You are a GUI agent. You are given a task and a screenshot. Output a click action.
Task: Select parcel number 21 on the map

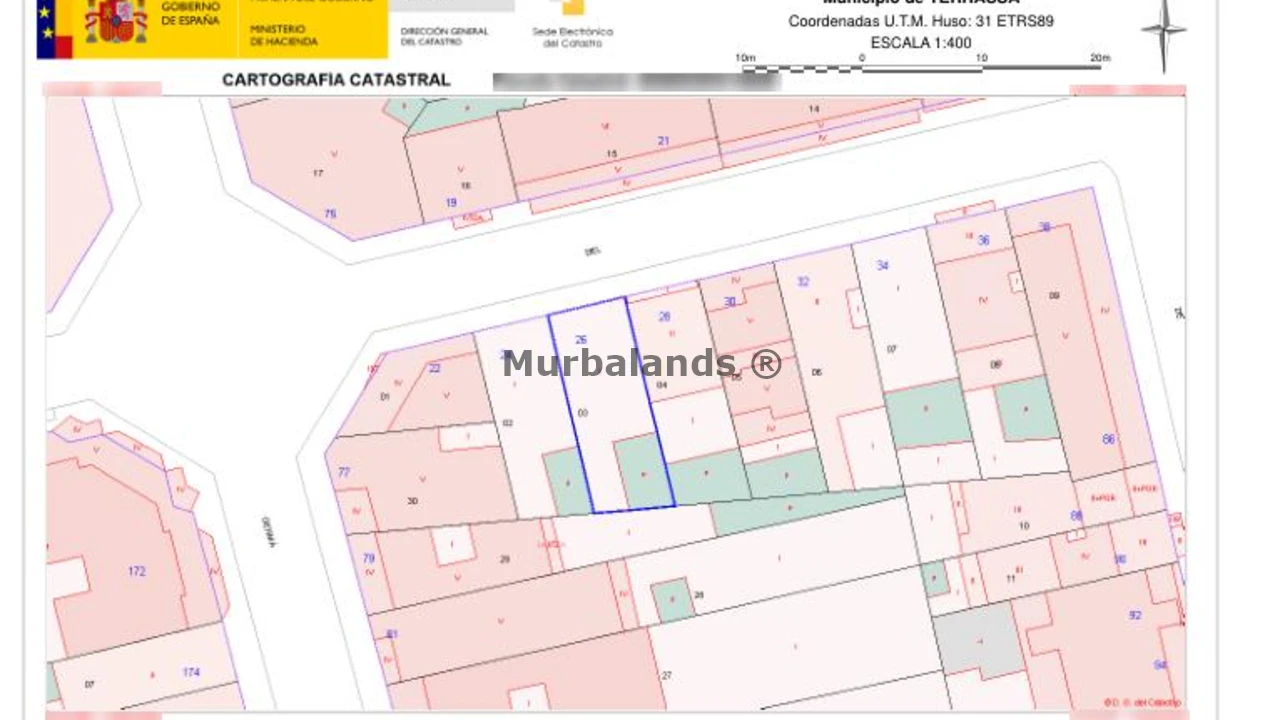pos(663,141)
